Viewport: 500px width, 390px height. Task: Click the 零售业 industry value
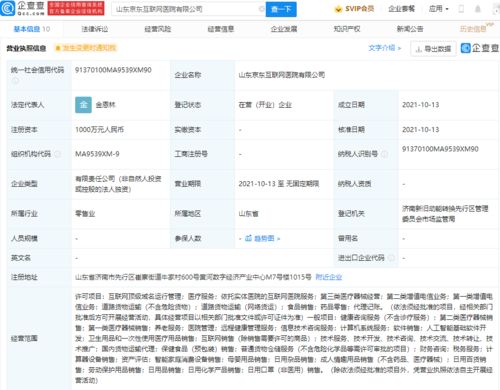pos(85,213)
